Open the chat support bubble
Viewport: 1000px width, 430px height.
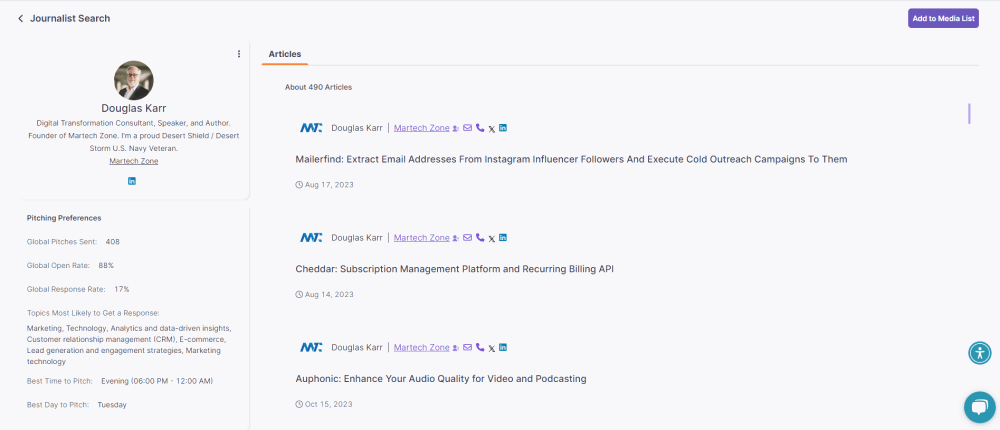pos(980,407)
